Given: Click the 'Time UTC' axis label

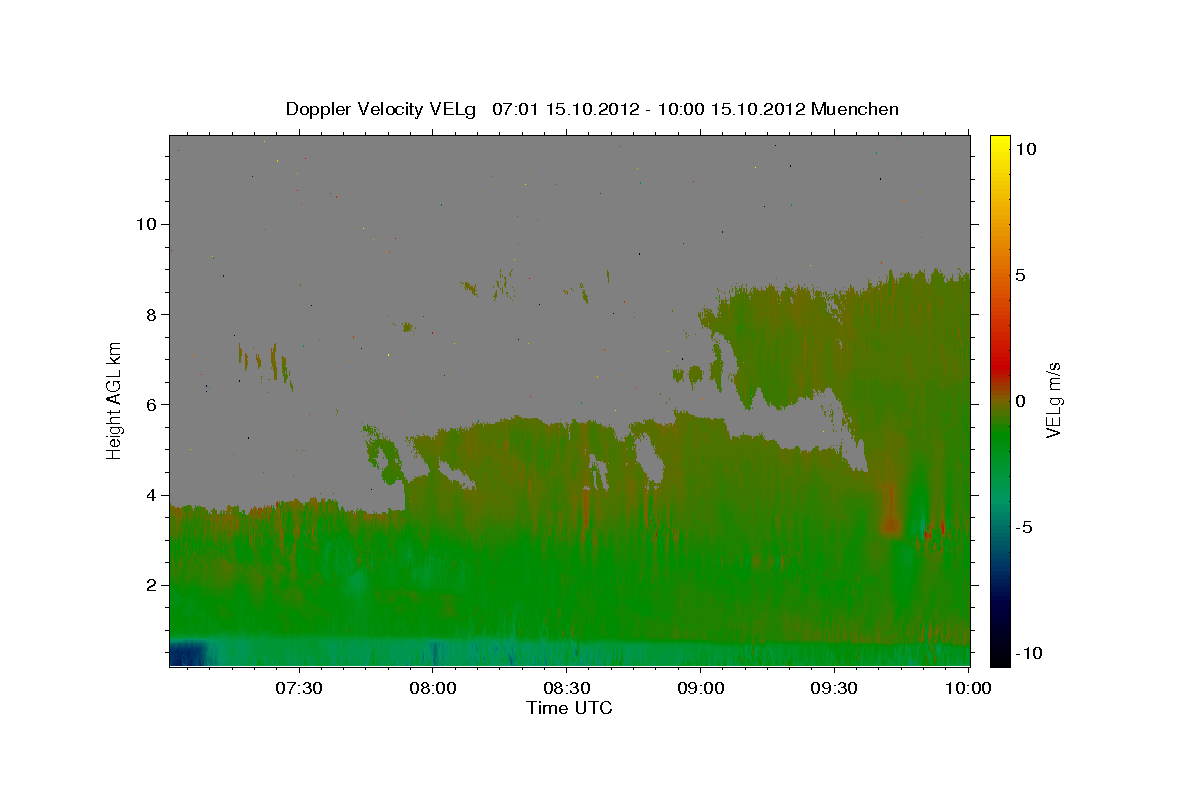Looking at the screenshot, I should (569, 708).
